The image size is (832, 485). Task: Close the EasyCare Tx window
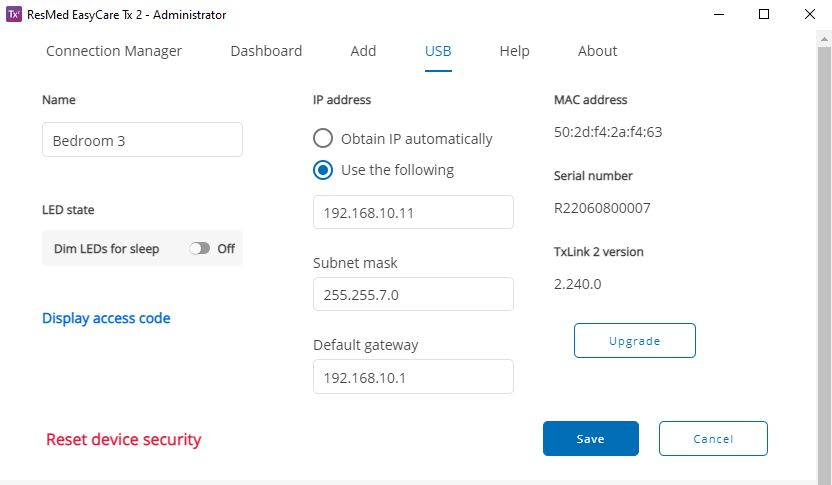tap(810, 14)
